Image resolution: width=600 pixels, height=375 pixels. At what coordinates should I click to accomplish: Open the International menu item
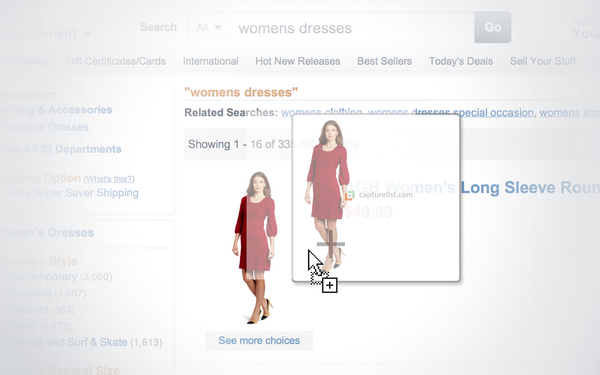210,61
